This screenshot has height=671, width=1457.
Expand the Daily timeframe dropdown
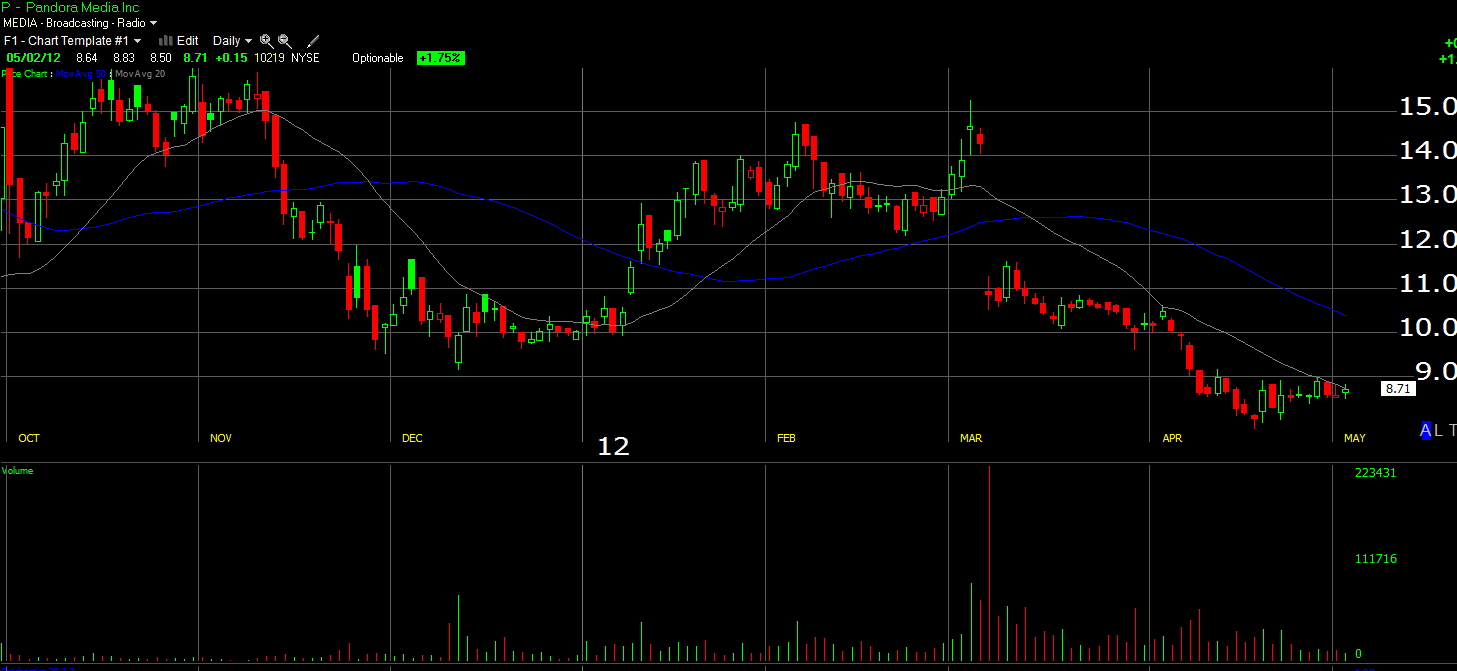click(x=232, y=41)
